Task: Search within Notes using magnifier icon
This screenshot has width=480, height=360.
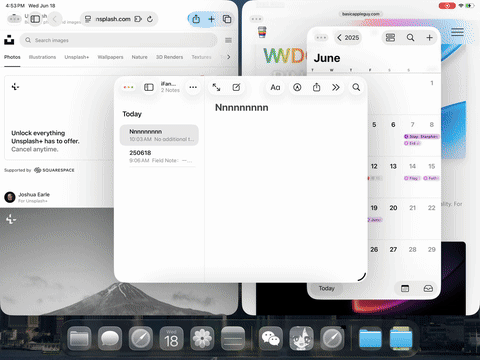Action: [356, 87]
